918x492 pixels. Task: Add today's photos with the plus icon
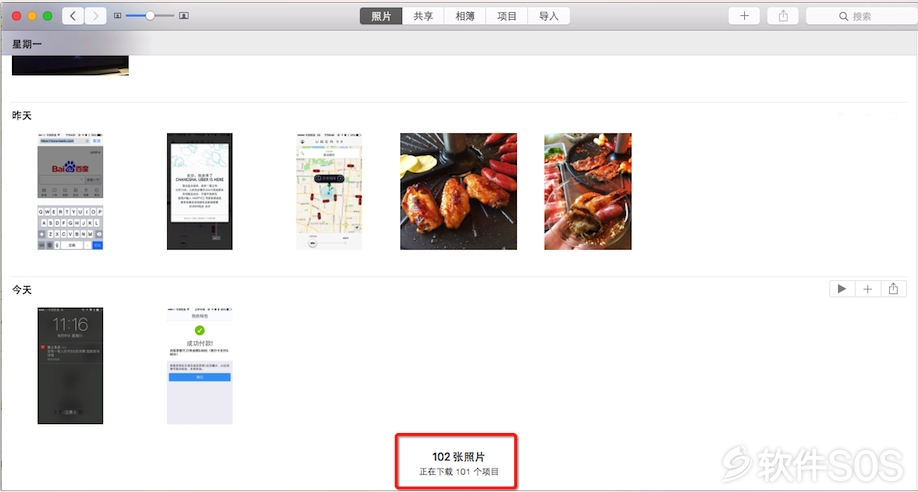[x=868, y=289]
